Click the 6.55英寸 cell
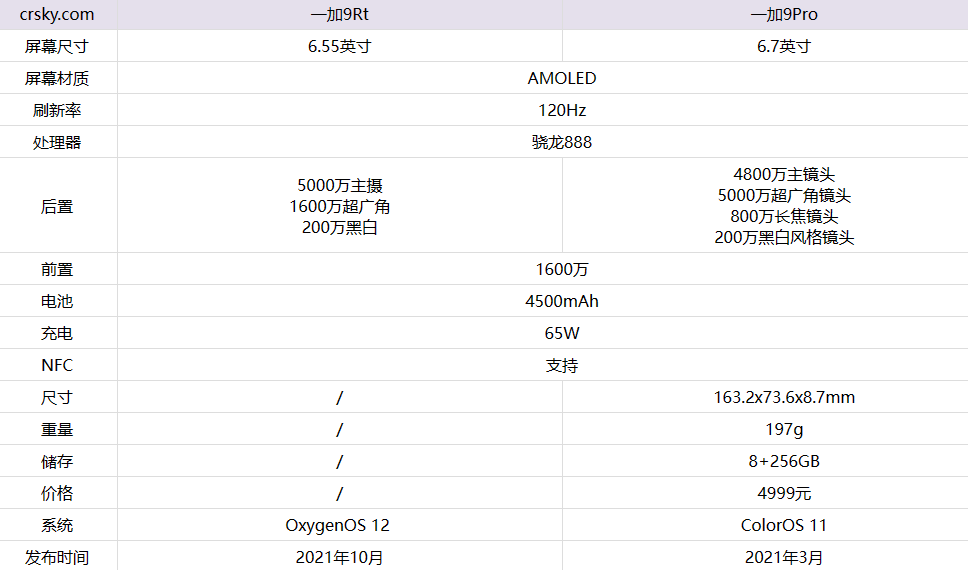This screenshot has height=570, width=968. [x=340, y=46]
